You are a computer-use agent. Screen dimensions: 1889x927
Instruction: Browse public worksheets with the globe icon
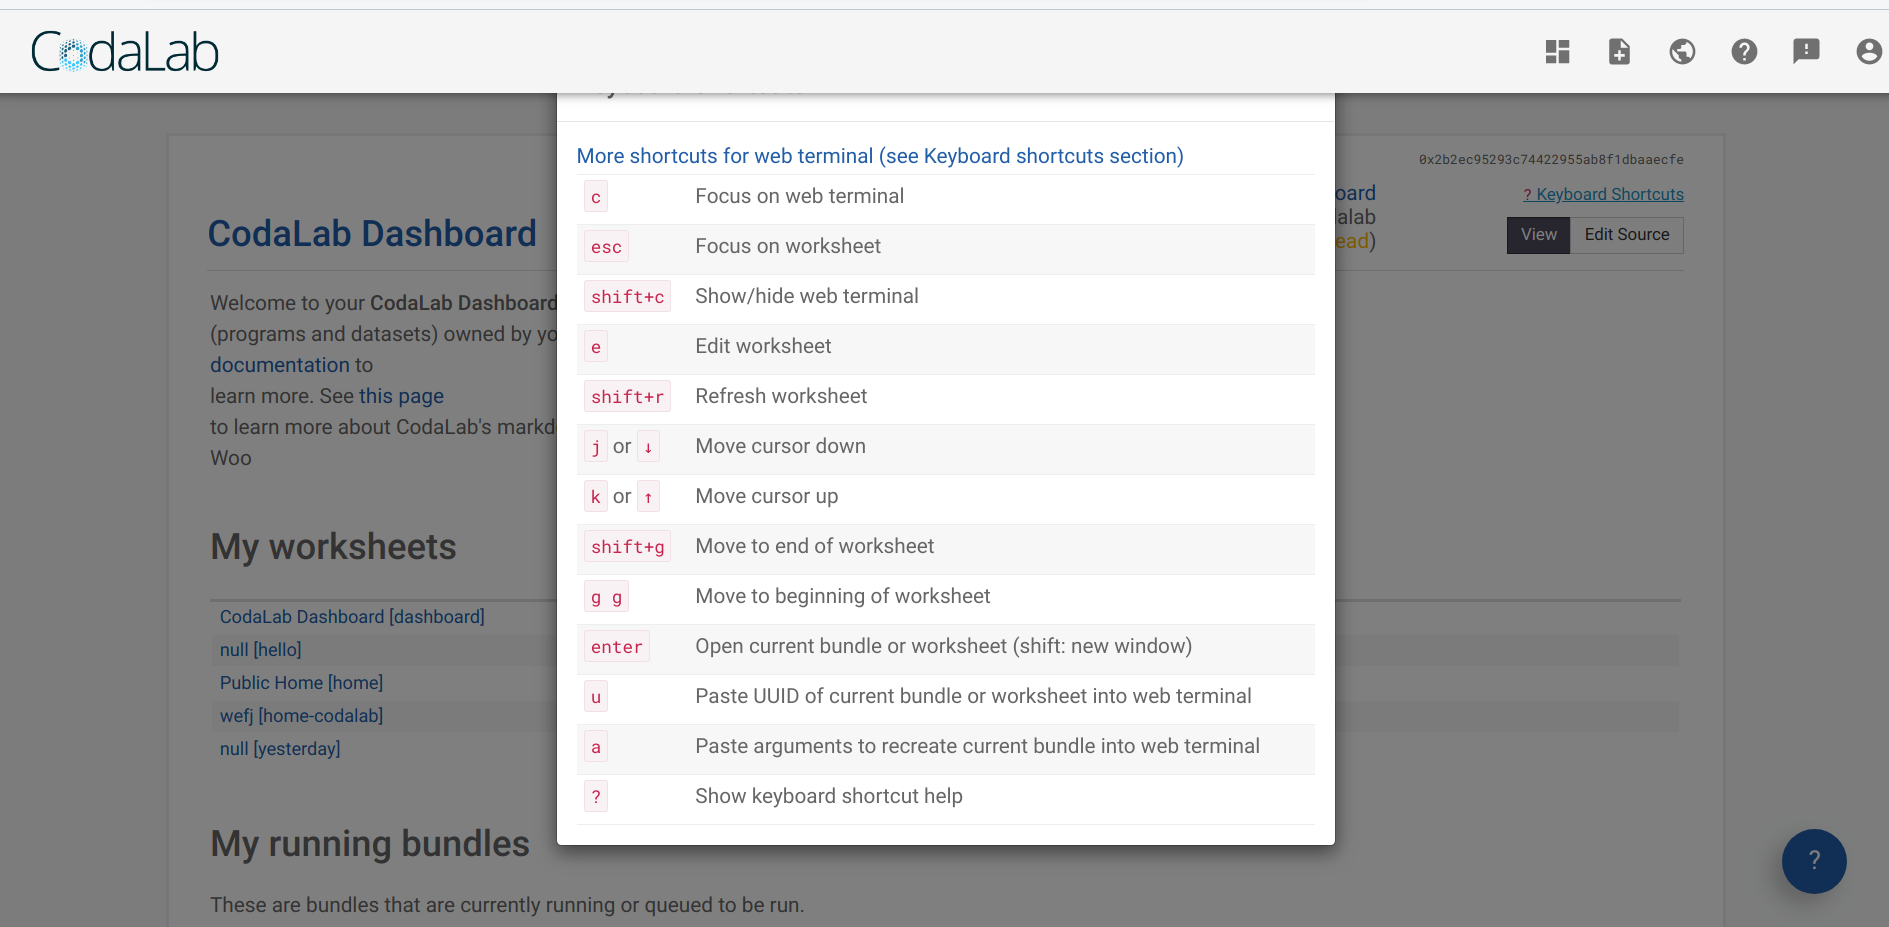[1681, 51]
